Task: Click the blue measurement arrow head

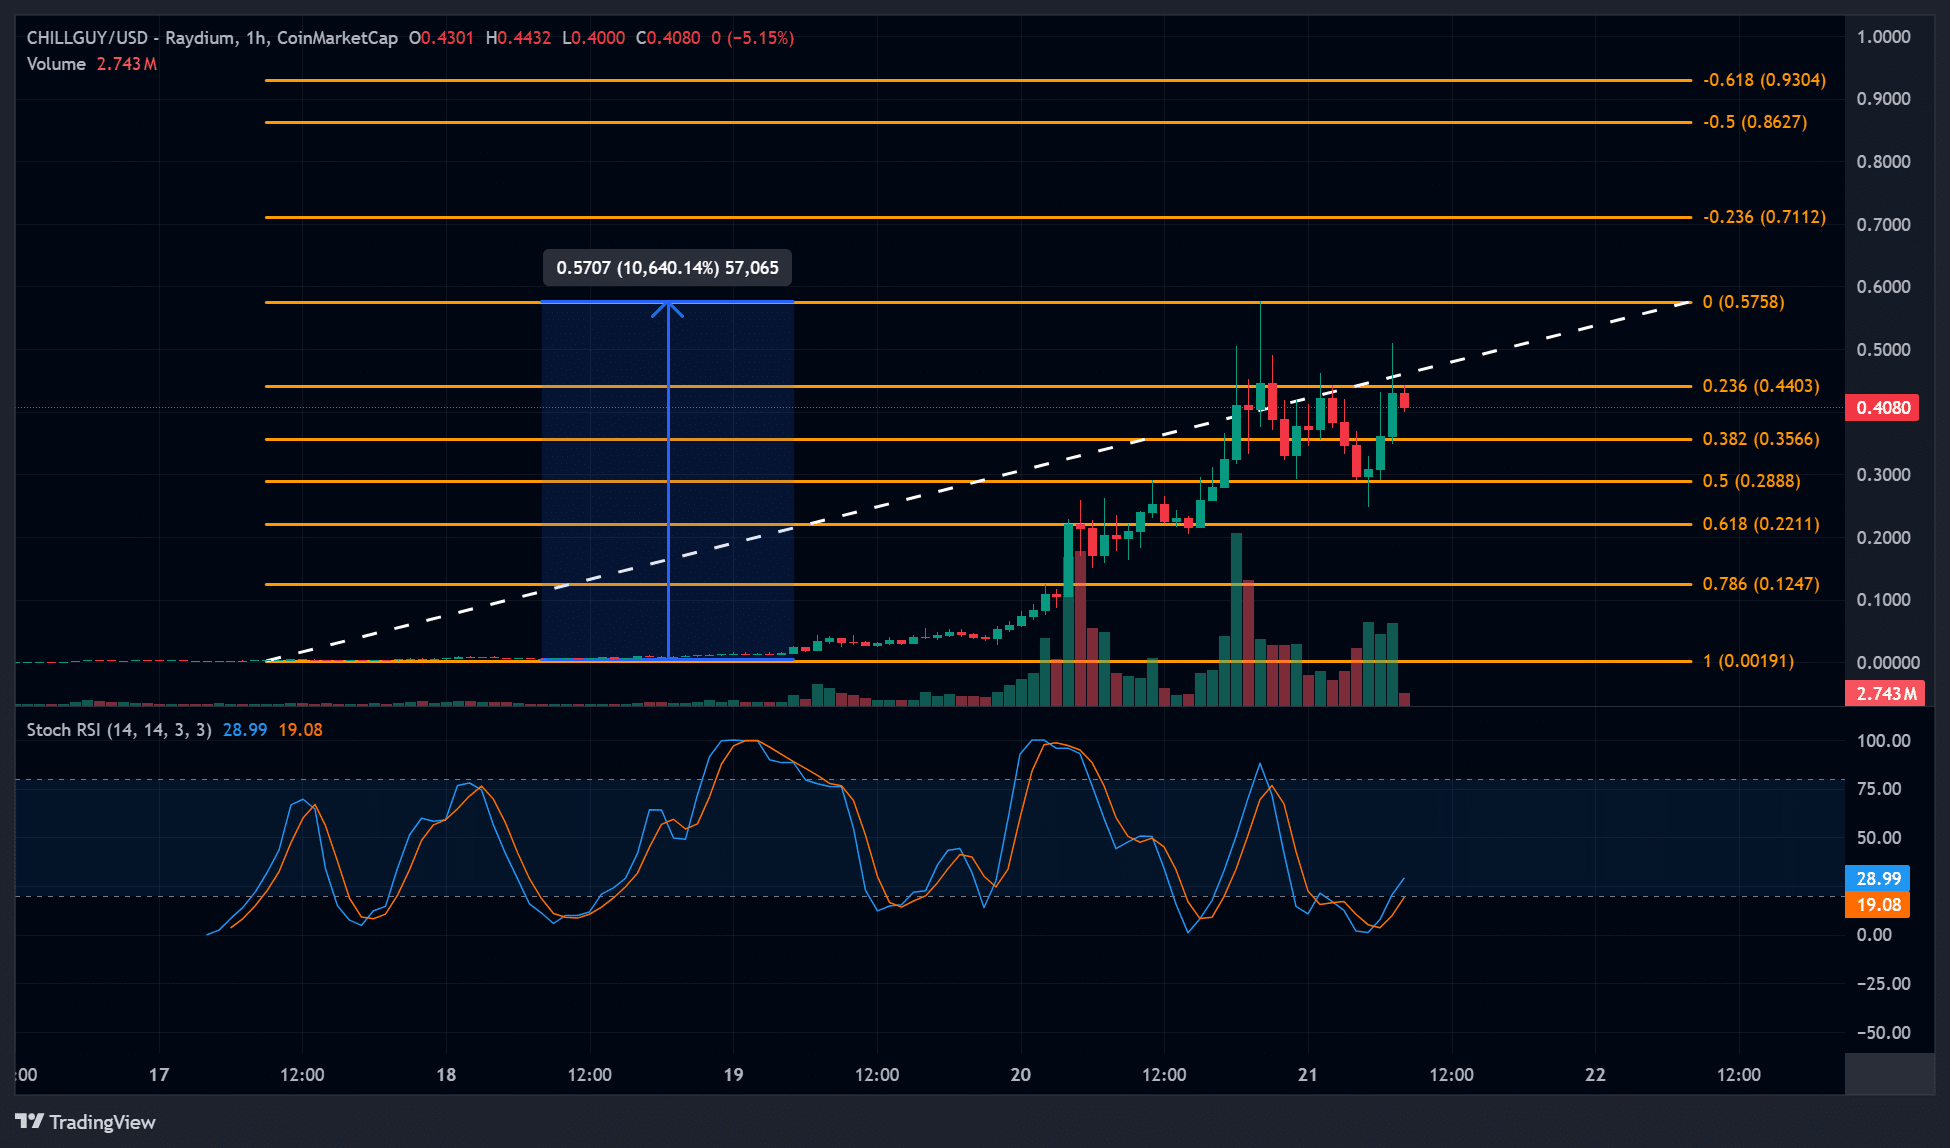Action: click(x=668, y=310)
